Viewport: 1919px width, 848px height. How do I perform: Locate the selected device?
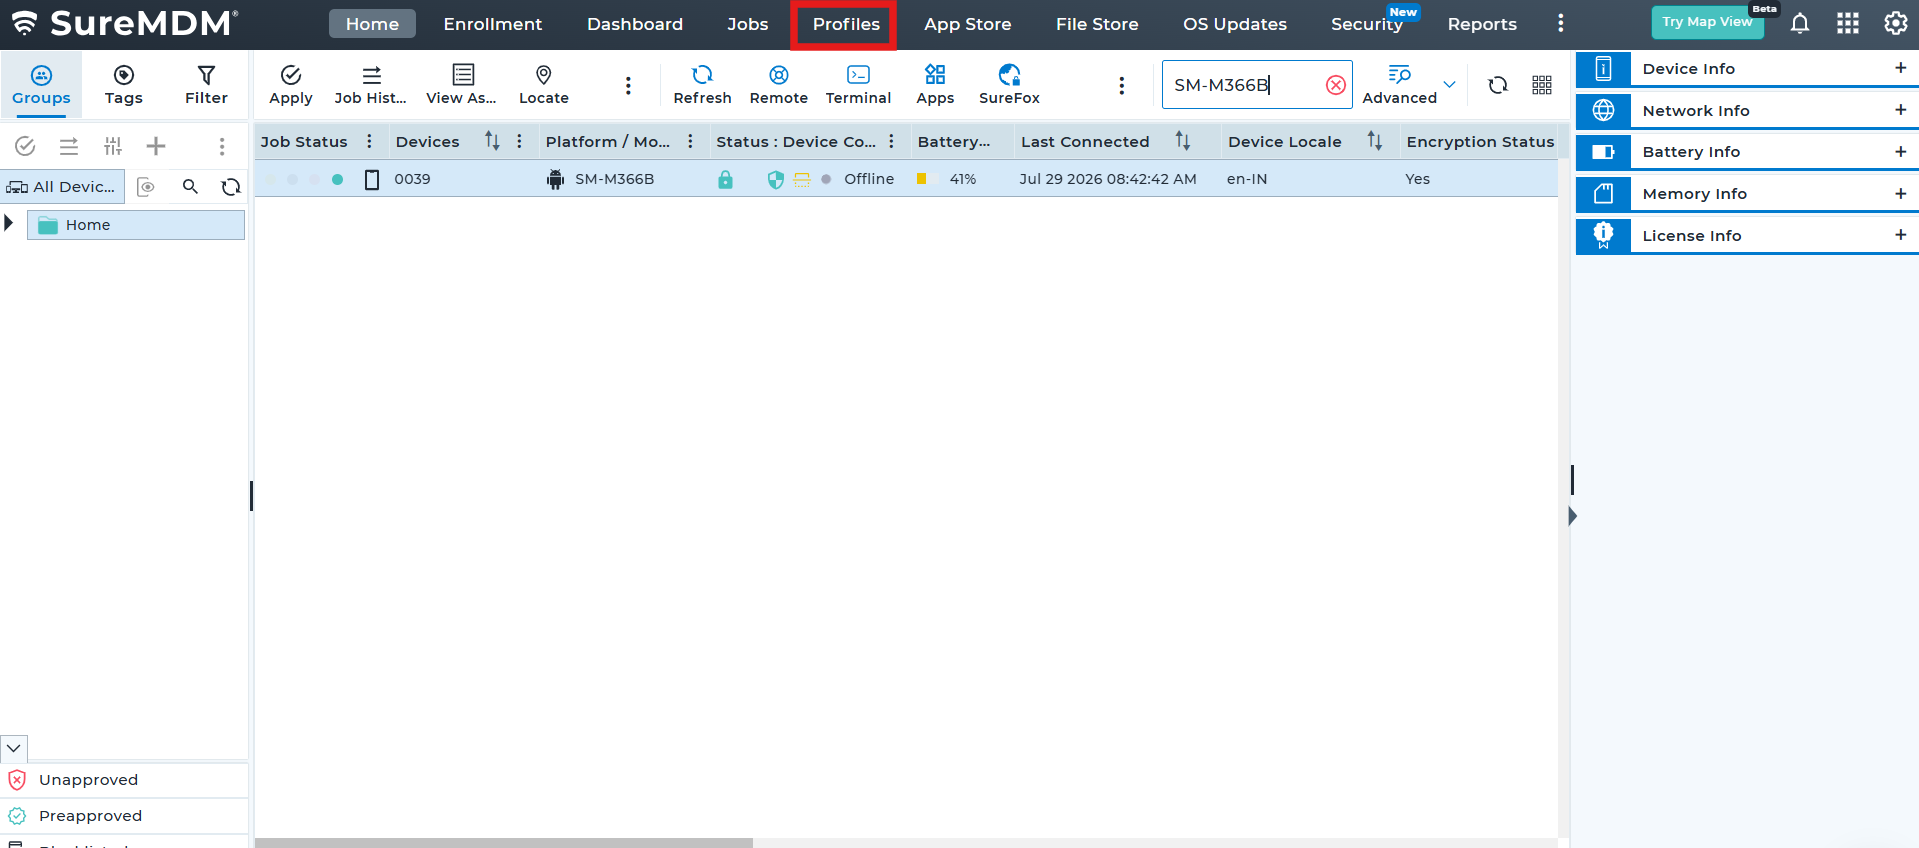543,85
